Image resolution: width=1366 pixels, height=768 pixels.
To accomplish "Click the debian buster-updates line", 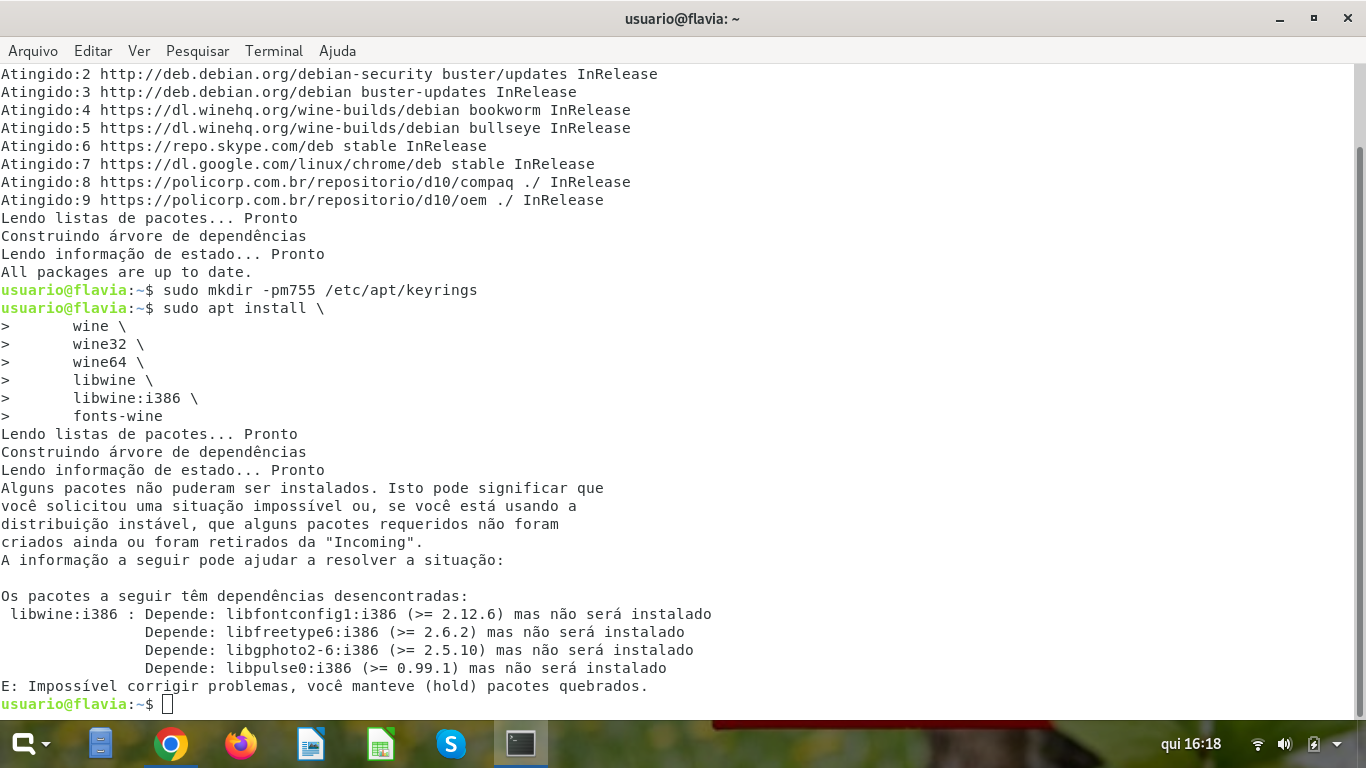I will (x=289, y=92).
